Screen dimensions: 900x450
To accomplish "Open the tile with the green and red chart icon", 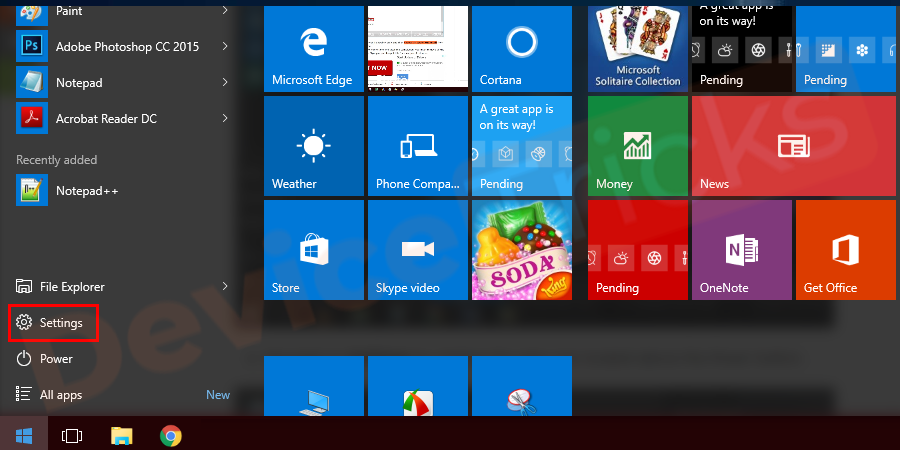I will click(x=418, y=386).
